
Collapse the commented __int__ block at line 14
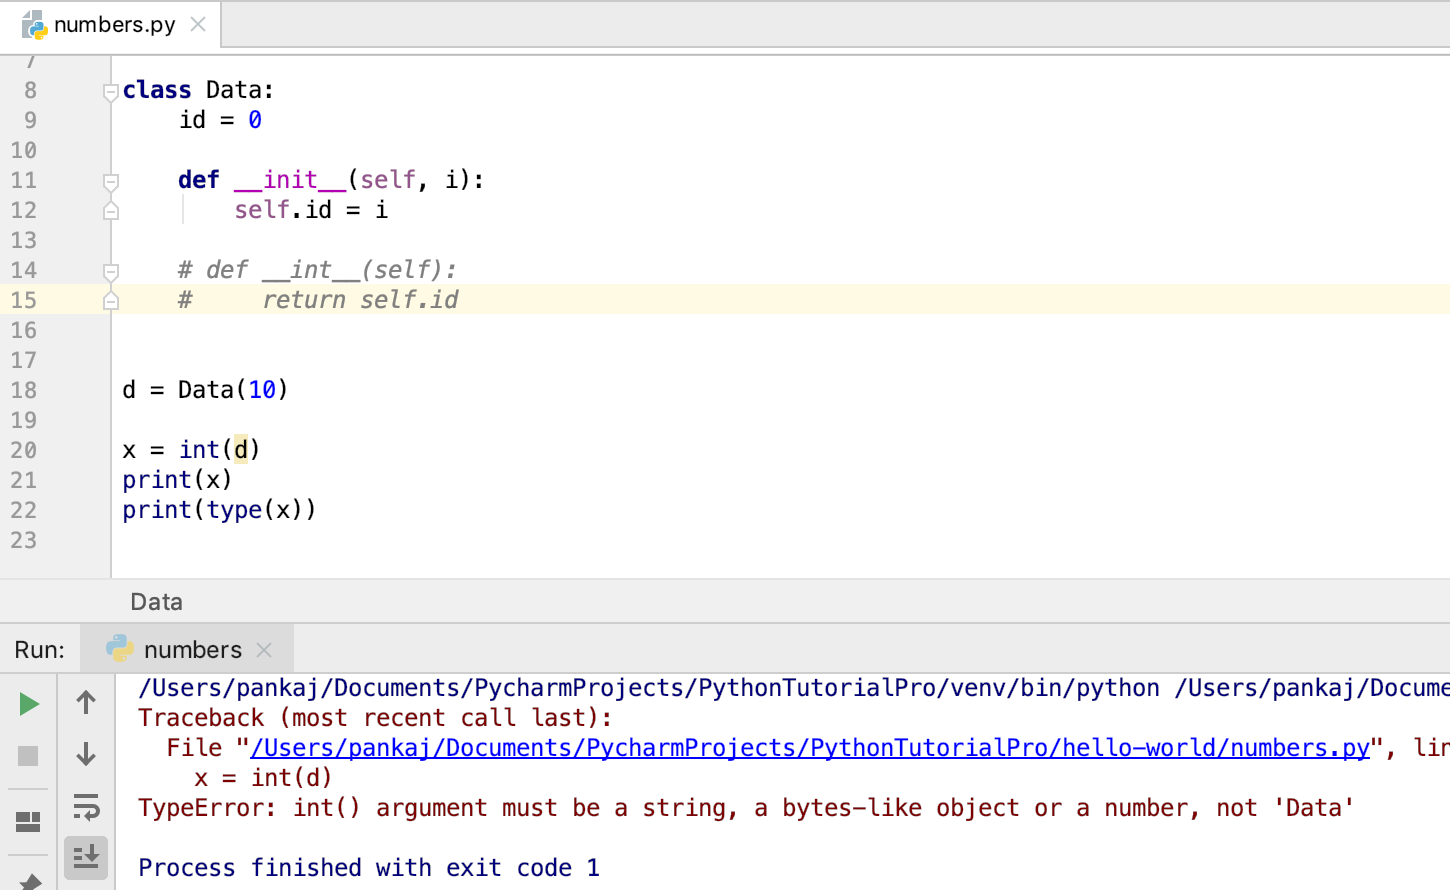click(111, 271)
